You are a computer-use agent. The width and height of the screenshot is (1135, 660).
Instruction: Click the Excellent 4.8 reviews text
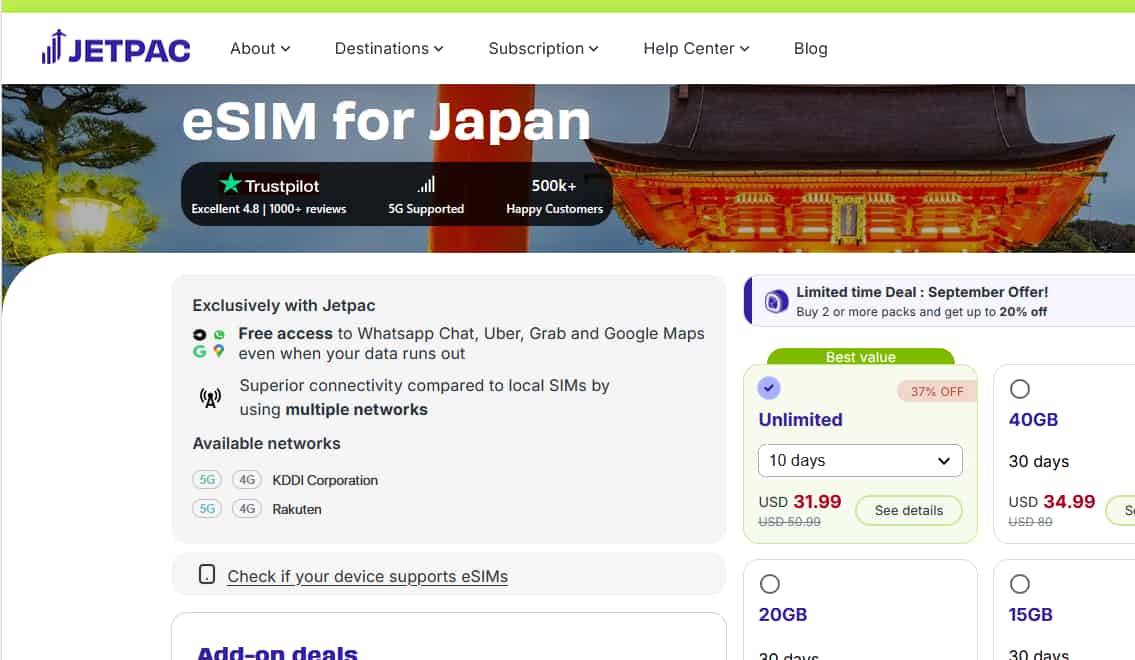pos(269,208)
